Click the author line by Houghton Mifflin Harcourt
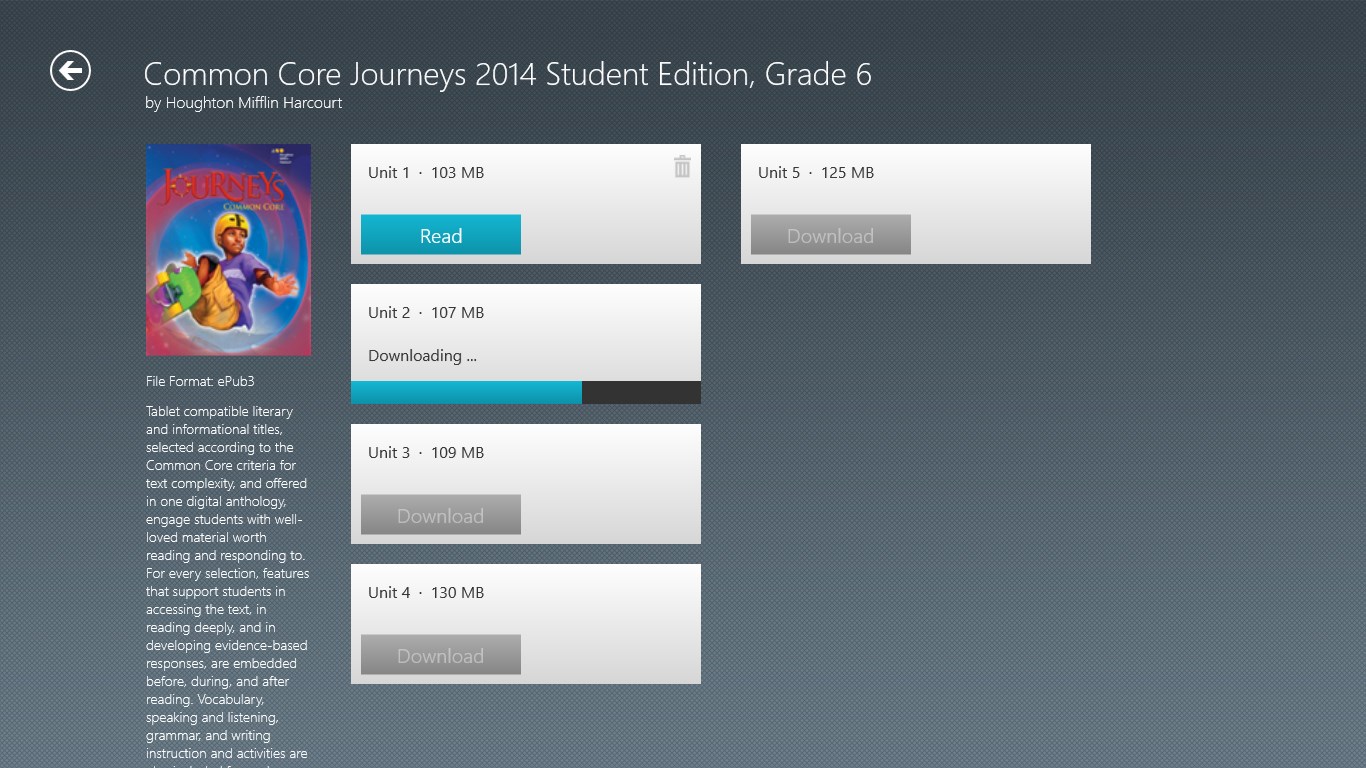Image resolution: width=1366 pixels, height=768 pixels. click(x=244, y=103)
